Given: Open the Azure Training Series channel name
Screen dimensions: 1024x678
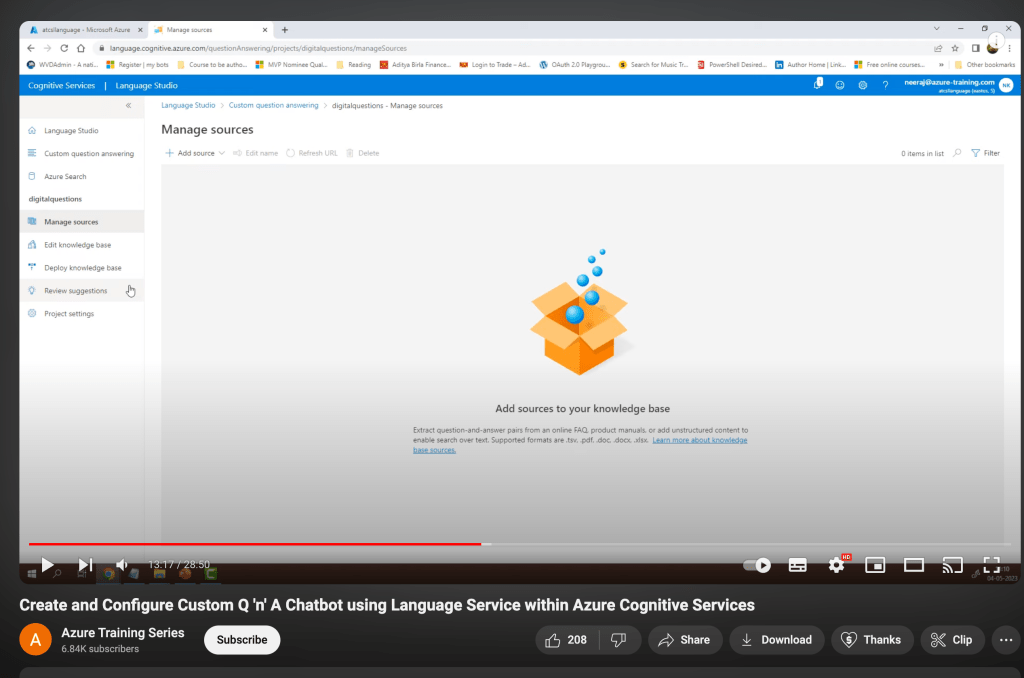Looking at the screenshot, I should tap(123, 633).
